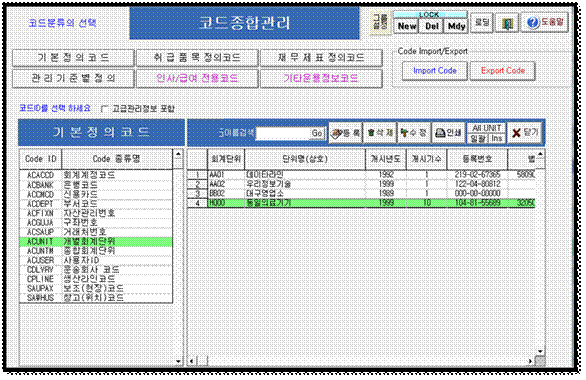
Task: Click the 닫기 close X button
Action: [x=525, y=133]
